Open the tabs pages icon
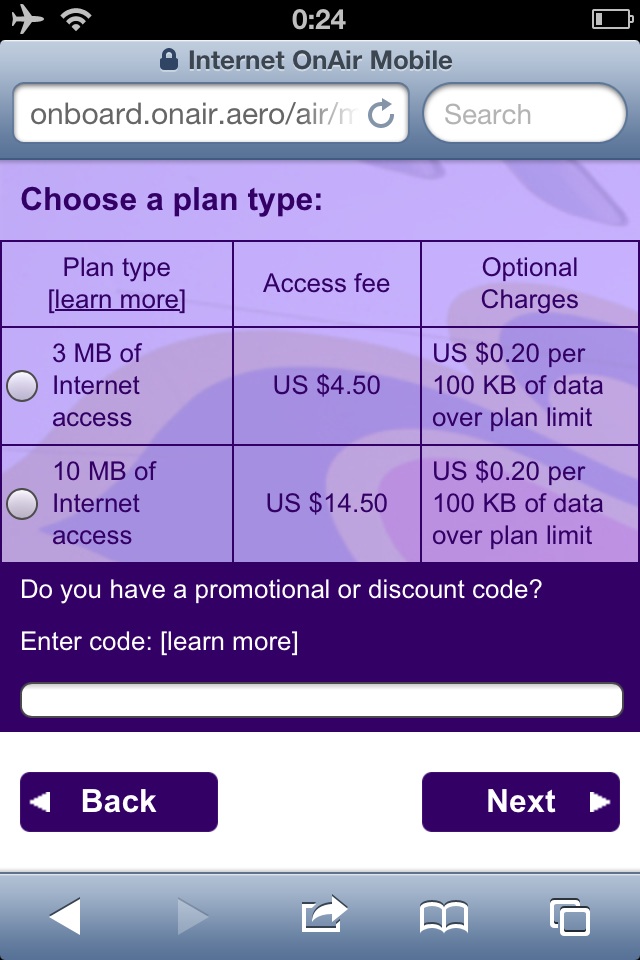640x960 pixels. pyautogui.click(x=570, y=917)
